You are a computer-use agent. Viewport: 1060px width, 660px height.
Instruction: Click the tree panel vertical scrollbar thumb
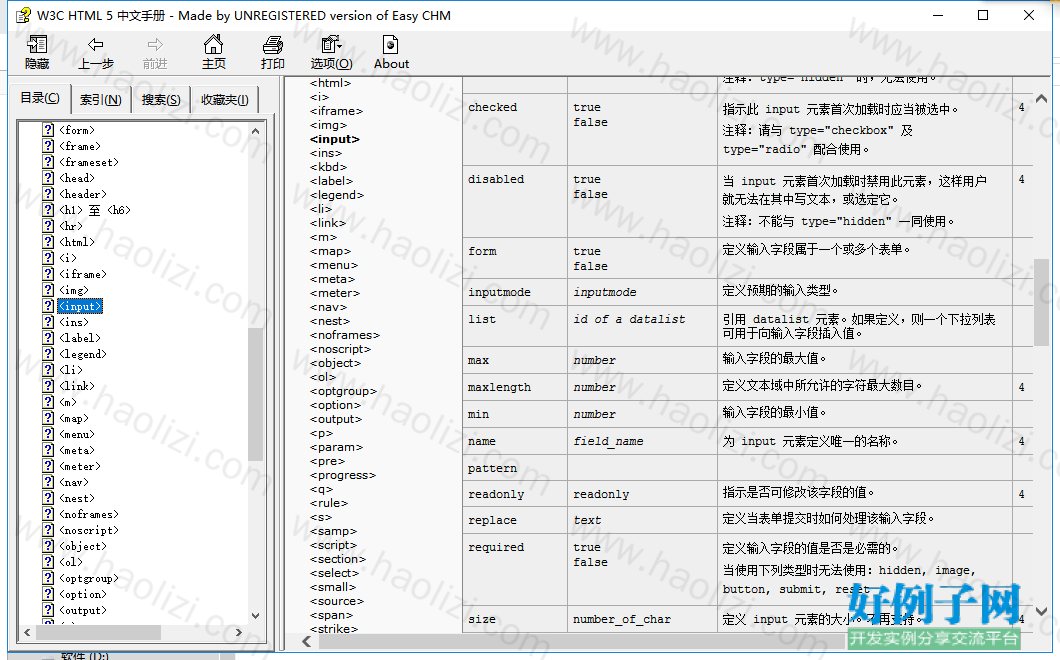pos(256,394)
